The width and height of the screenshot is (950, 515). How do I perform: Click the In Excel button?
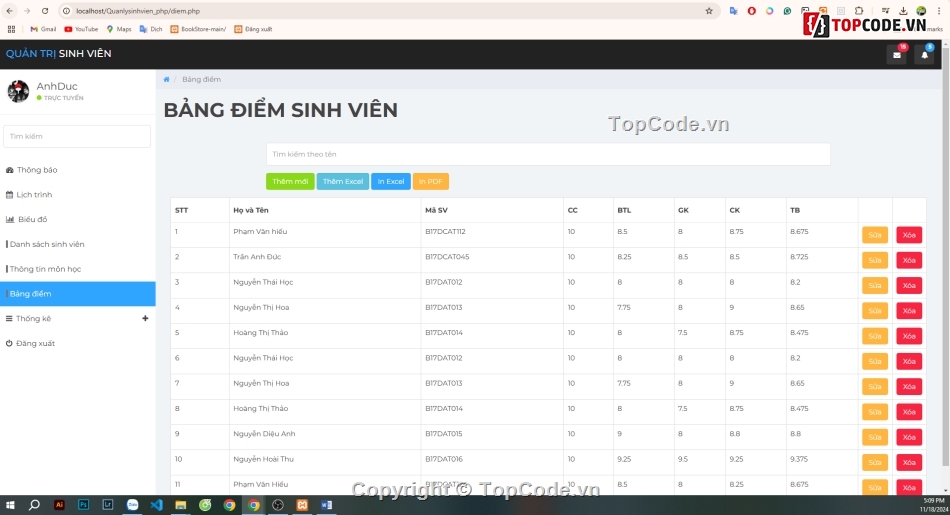tap(391, 181)
